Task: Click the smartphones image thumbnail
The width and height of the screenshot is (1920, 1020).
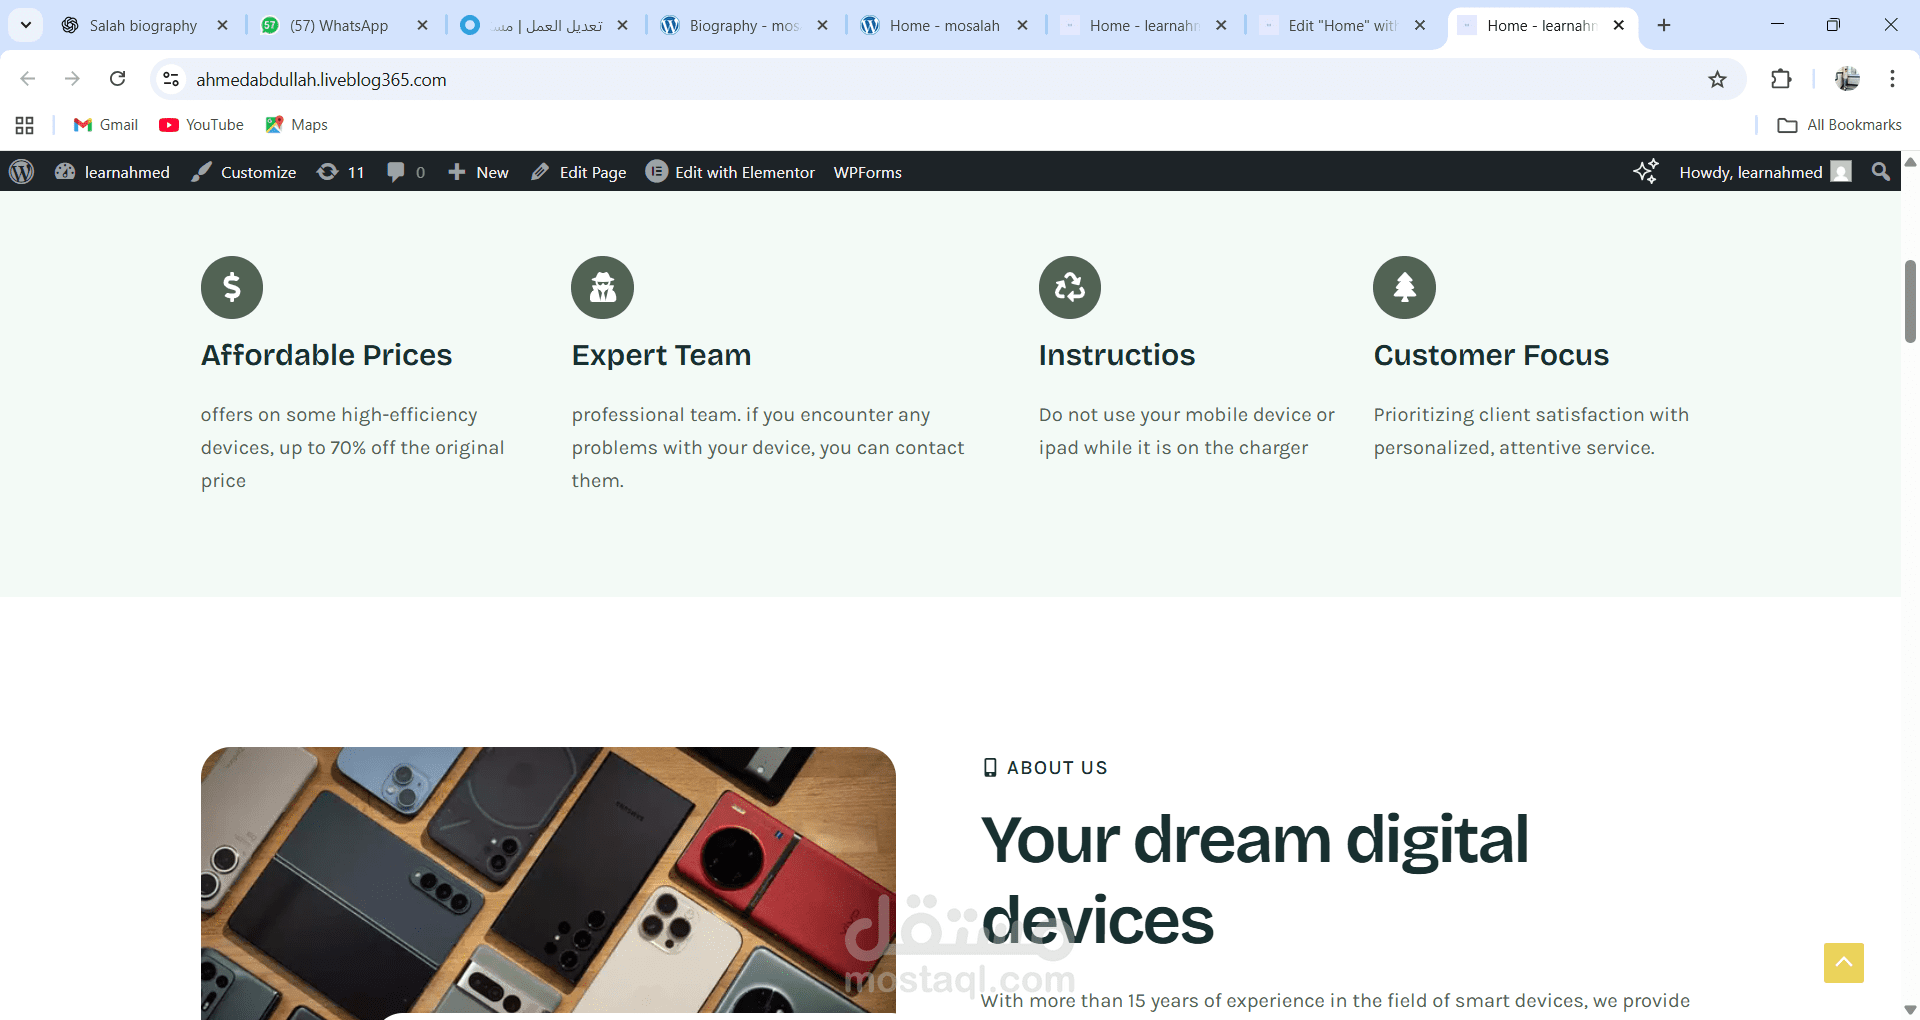Action: tap(548, 882)
